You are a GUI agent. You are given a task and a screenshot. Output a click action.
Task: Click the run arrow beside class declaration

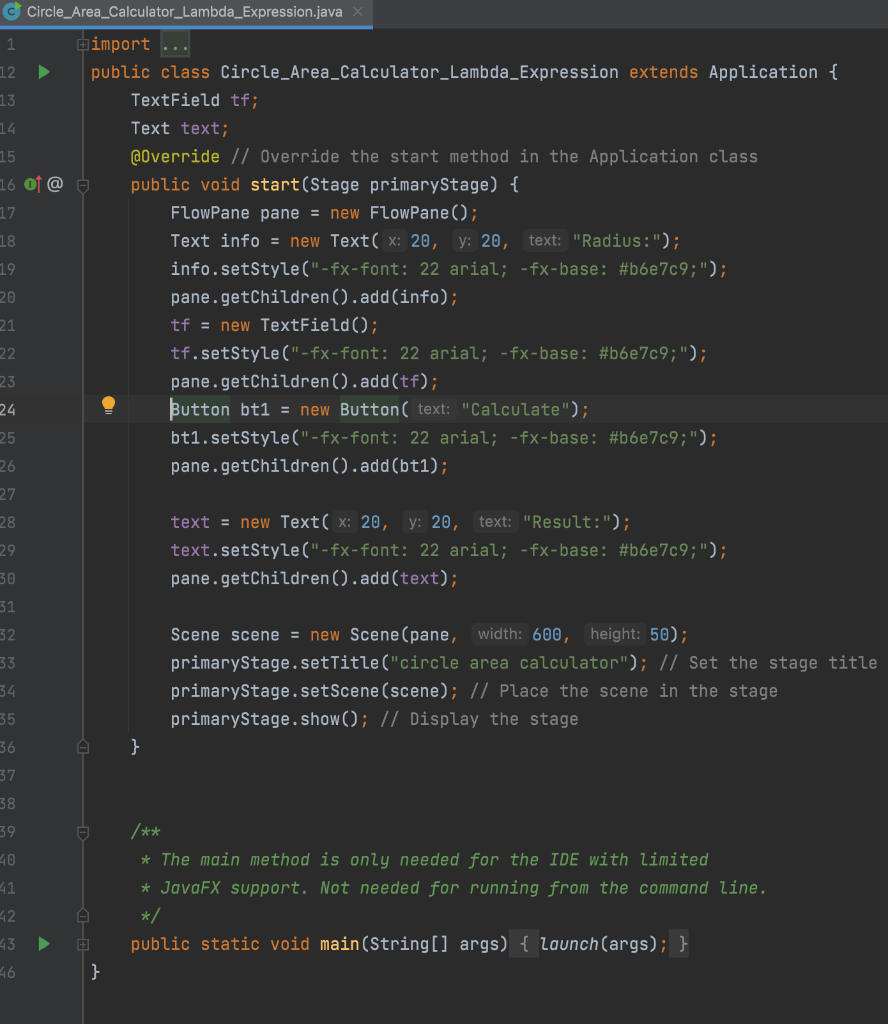click(44, 72)
